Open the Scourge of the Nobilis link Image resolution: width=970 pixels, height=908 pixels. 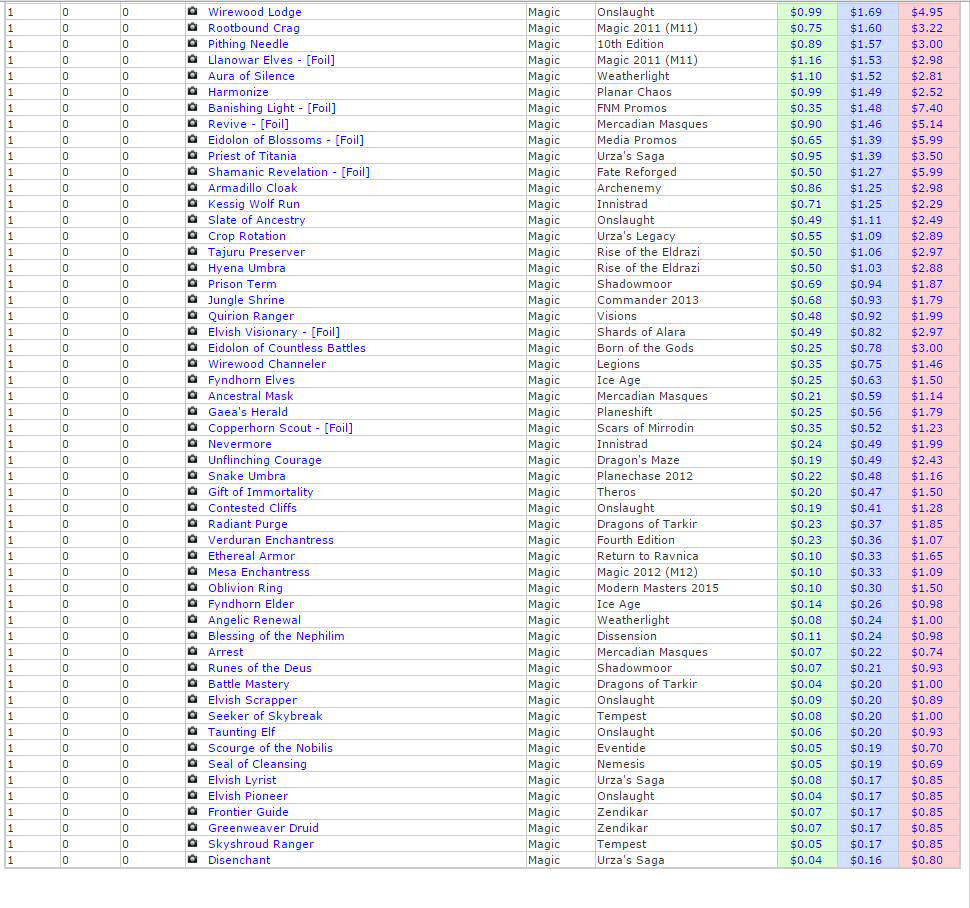click(x=270, y=748)
